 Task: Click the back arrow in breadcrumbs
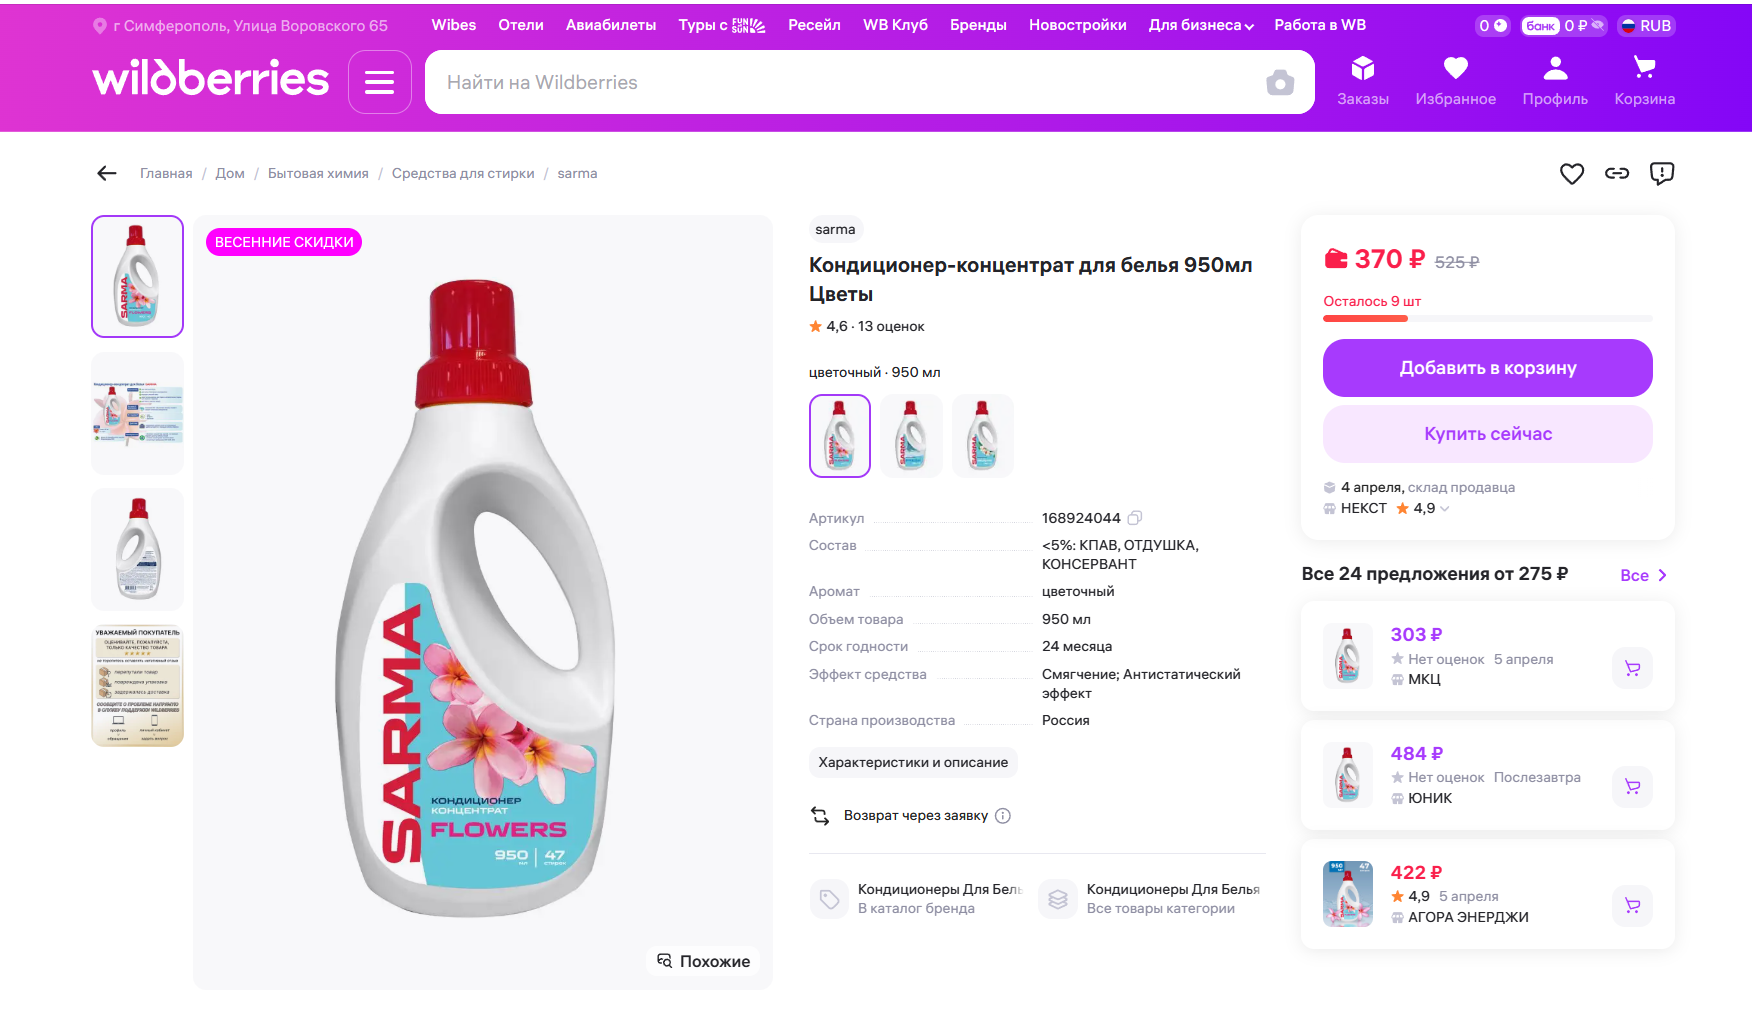(x=107, y=174)
